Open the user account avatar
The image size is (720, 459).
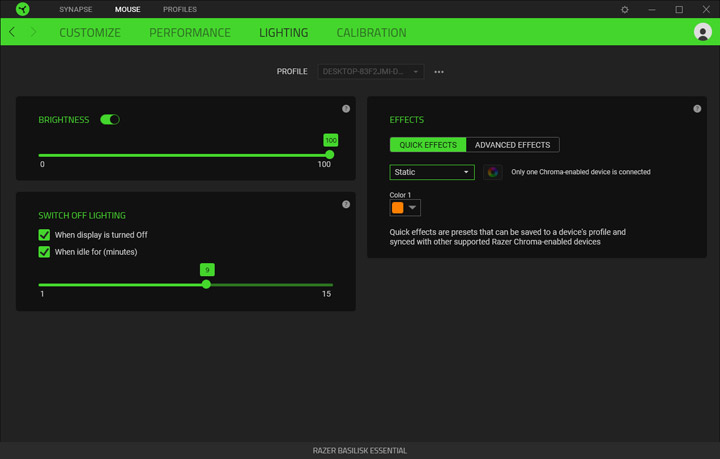(x=703, y=32)
